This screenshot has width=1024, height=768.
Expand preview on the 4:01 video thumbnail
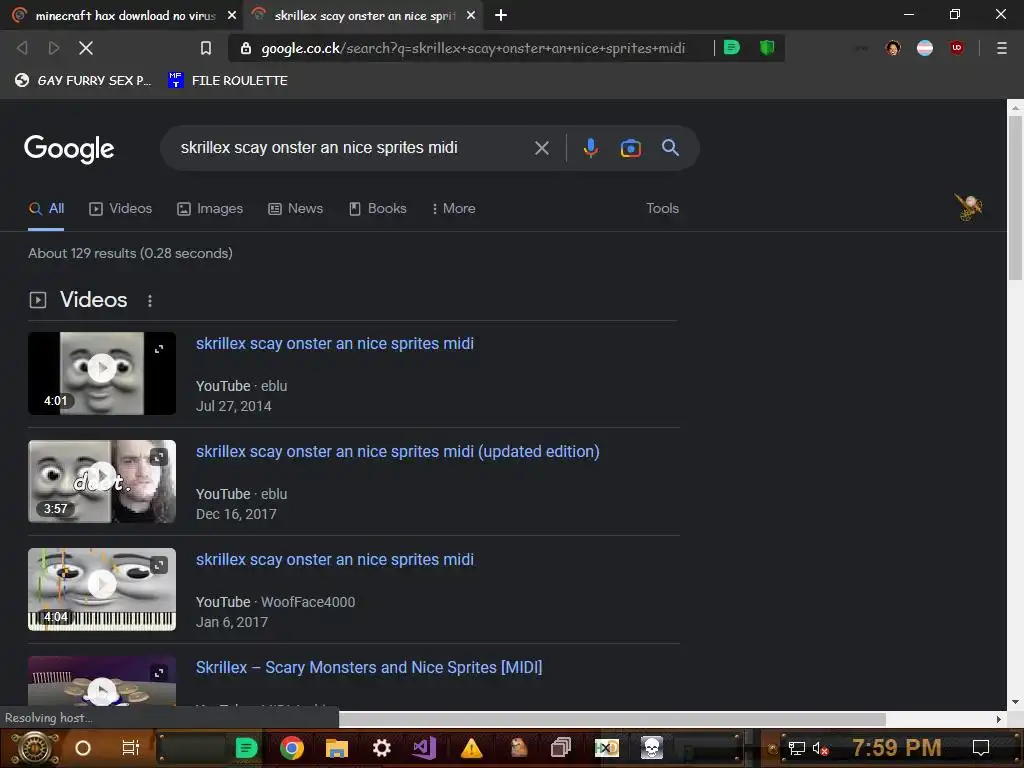click(x=159, y=349)
